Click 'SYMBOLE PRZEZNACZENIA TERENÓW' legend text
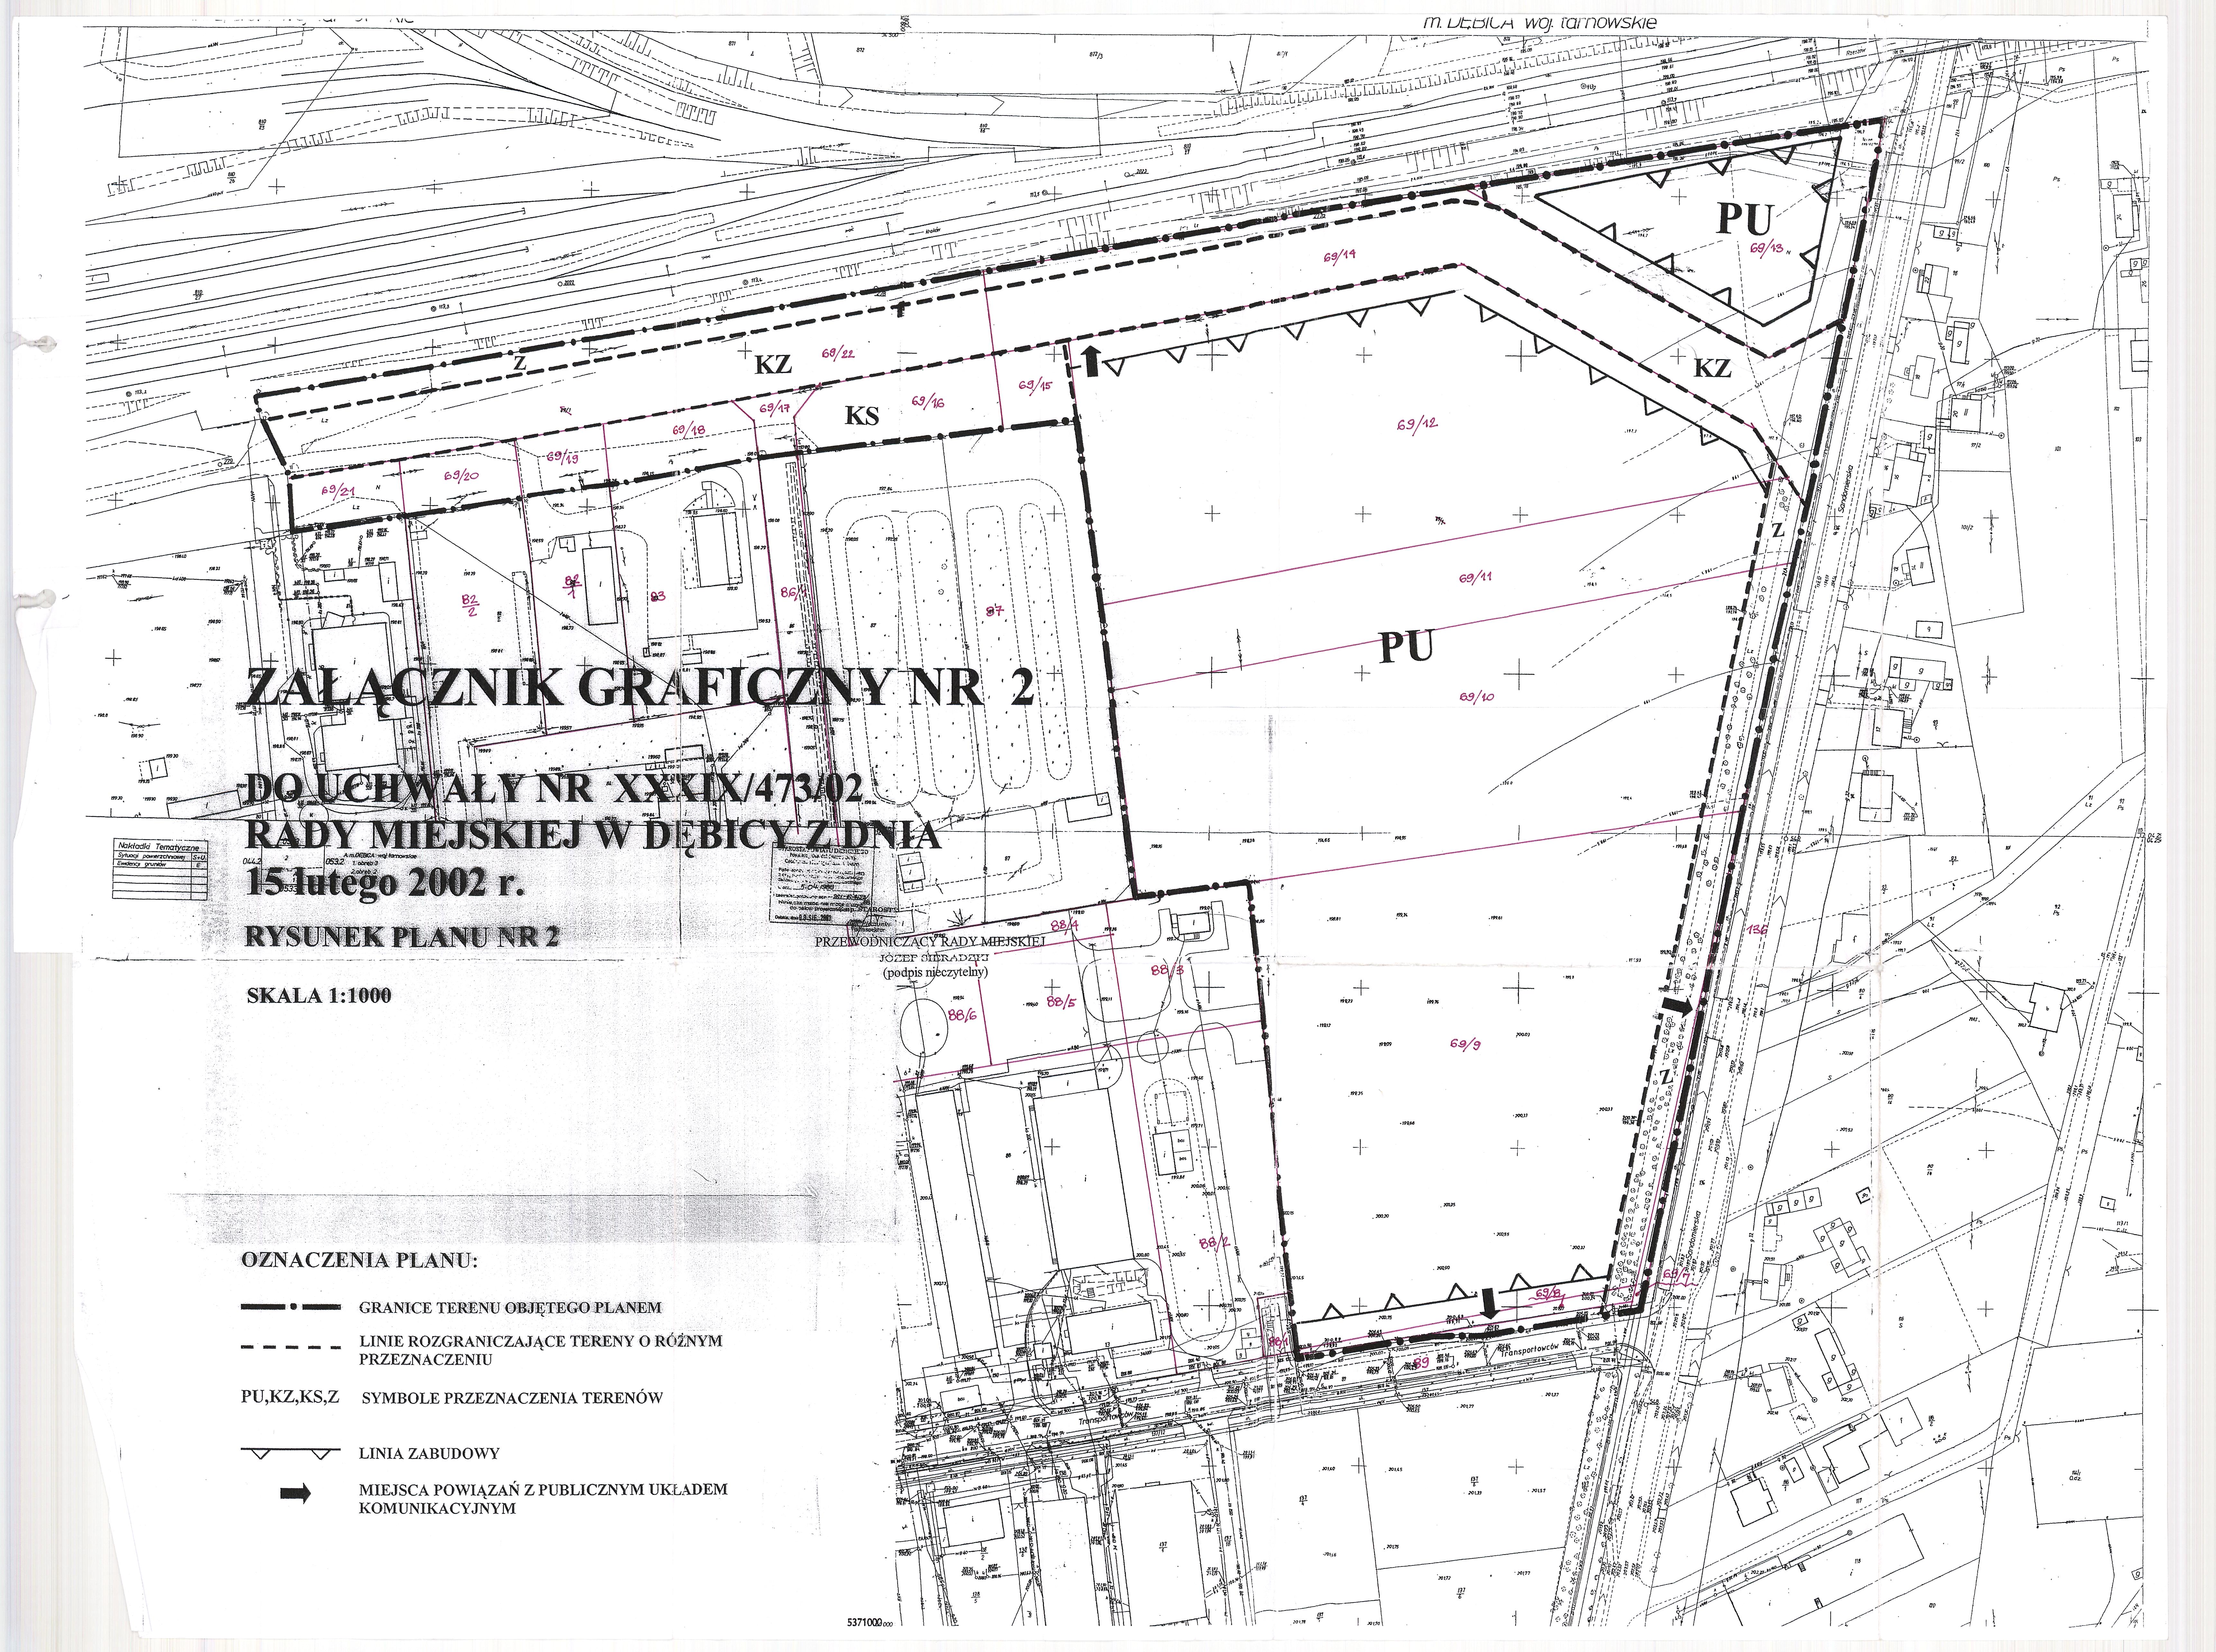 click(512, 1398)
